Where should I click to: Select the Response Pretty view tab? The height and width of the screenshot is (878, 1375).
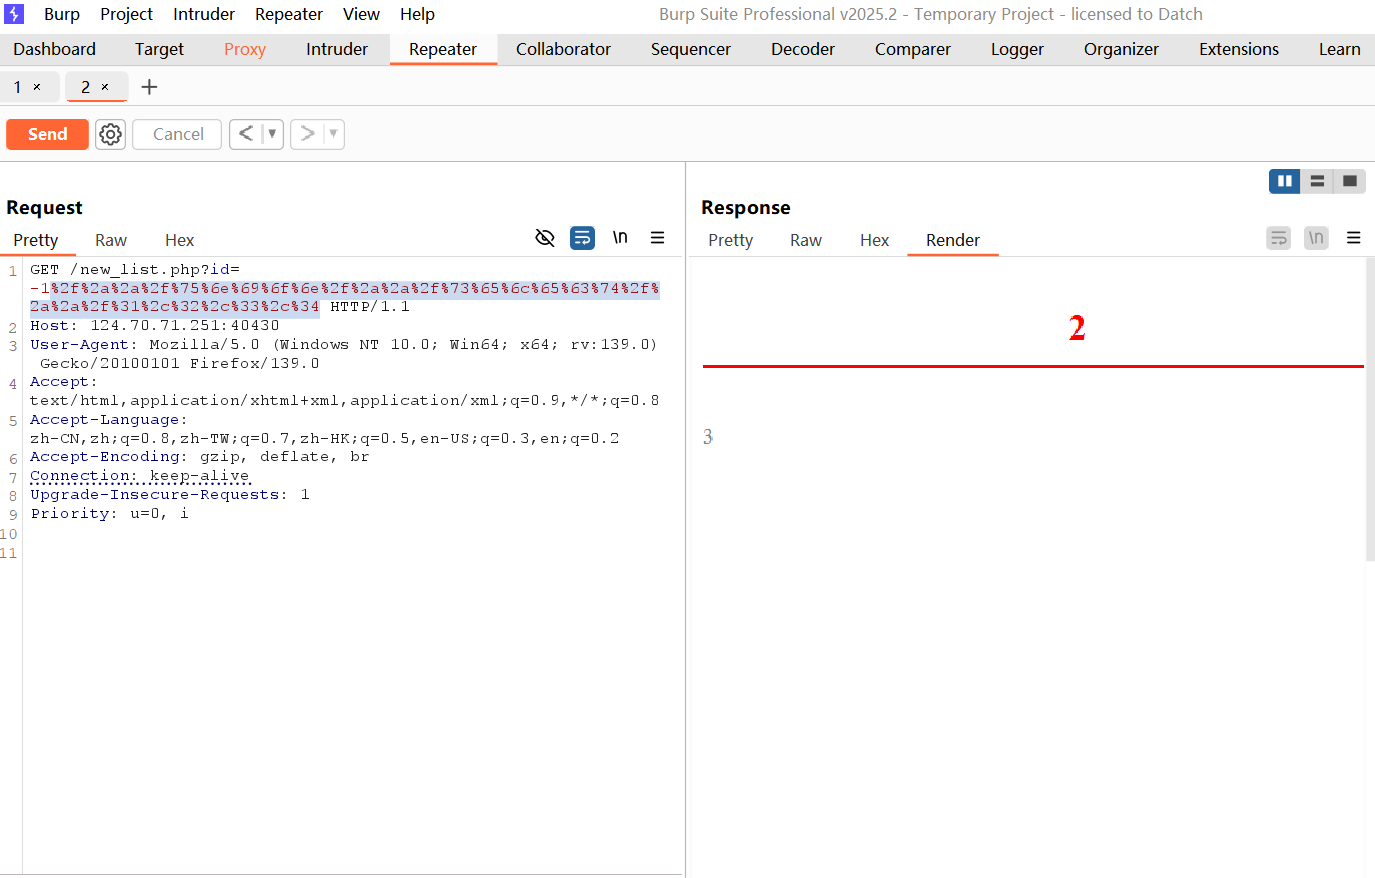coord(730,240)
